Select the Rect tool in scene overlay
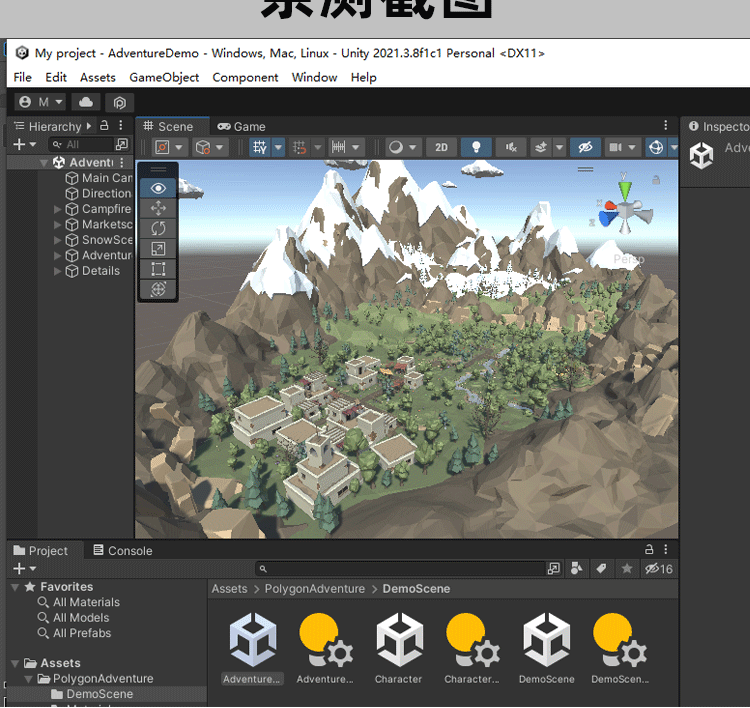 (158, 269)
